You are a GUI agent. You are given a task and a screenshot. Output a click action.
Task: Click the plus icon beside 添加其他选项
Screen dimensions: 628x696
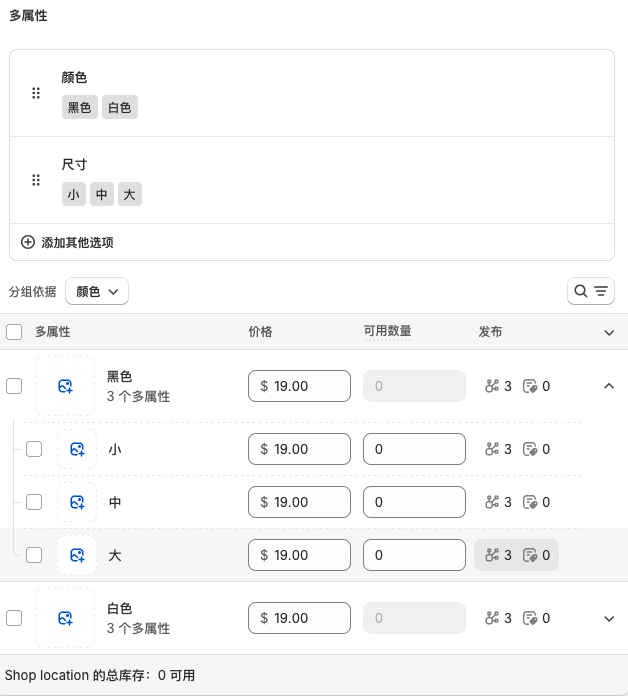[x=28, y=242]
